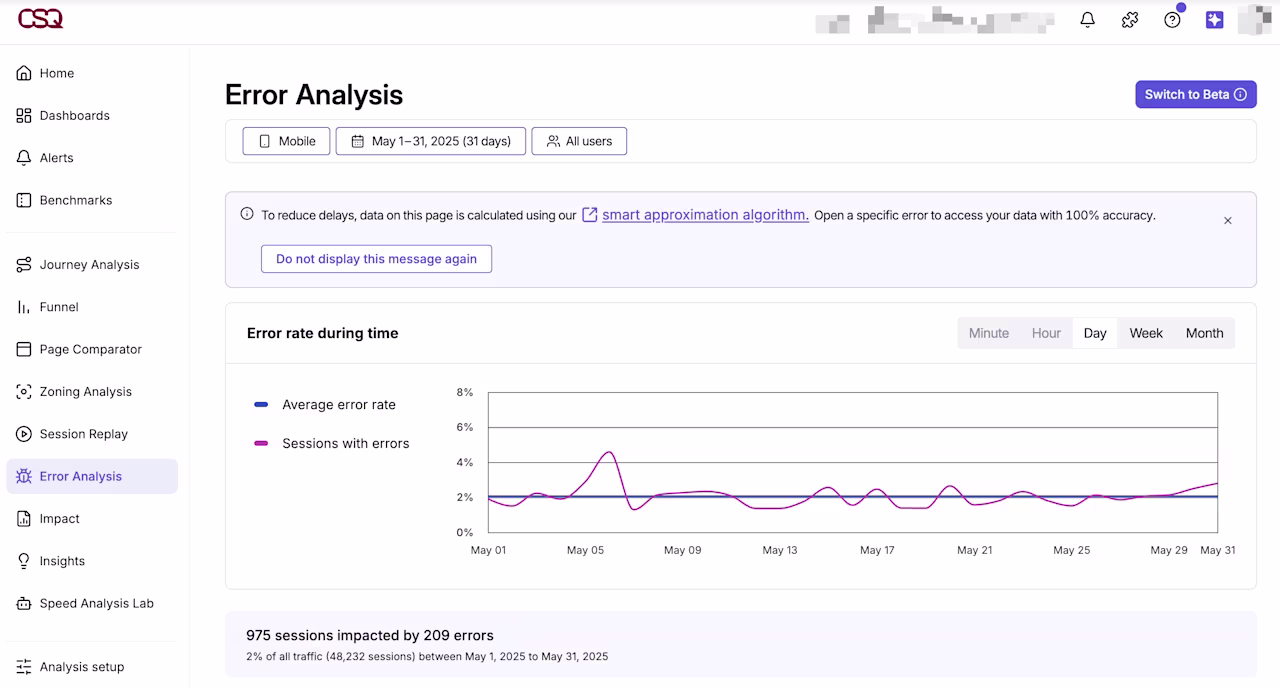
Task: Click the Error rate during time heading
Action: (x=323, y=333)
